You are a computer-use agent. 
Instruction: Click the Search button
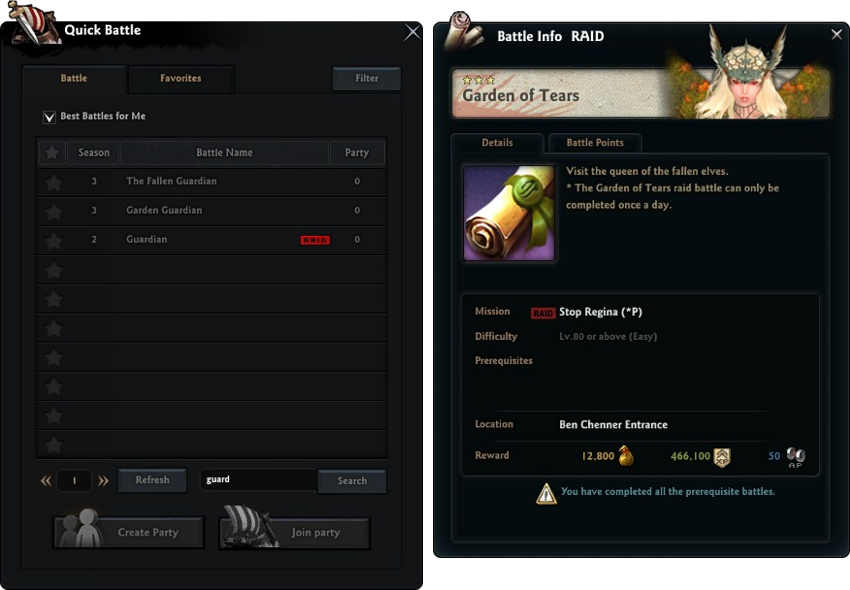pyautogui.click(x=352, y=481)
